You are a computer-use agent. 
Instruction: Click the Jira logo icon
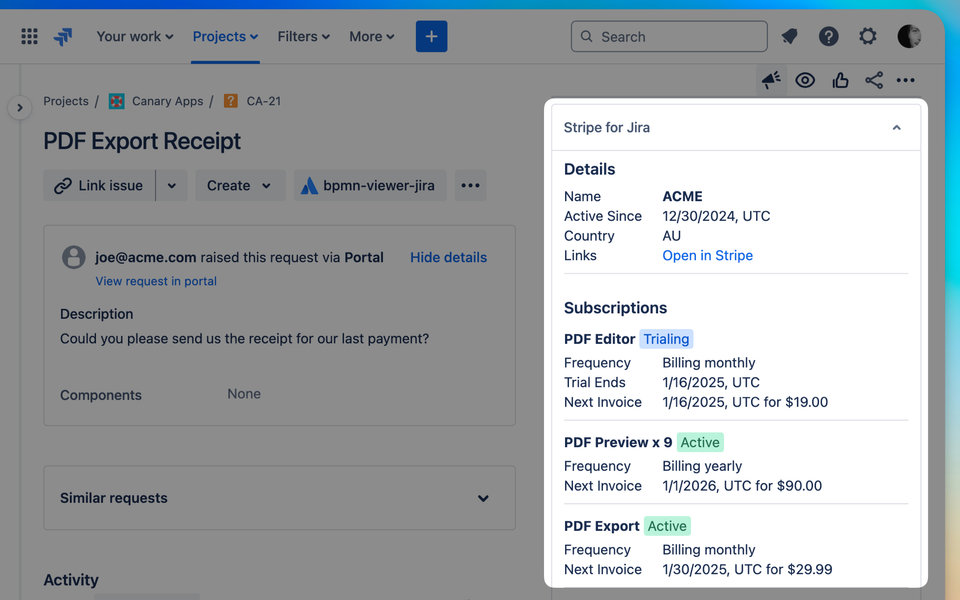click(63, 37)
